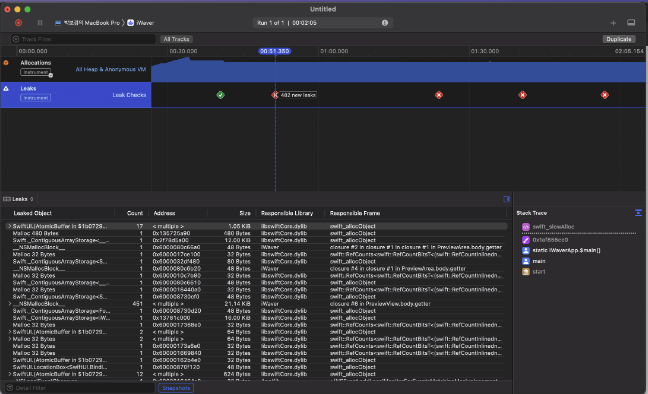
Task: Expand SwiftUI AtomicBuffer row with count 2
Action: click(10, 332)
